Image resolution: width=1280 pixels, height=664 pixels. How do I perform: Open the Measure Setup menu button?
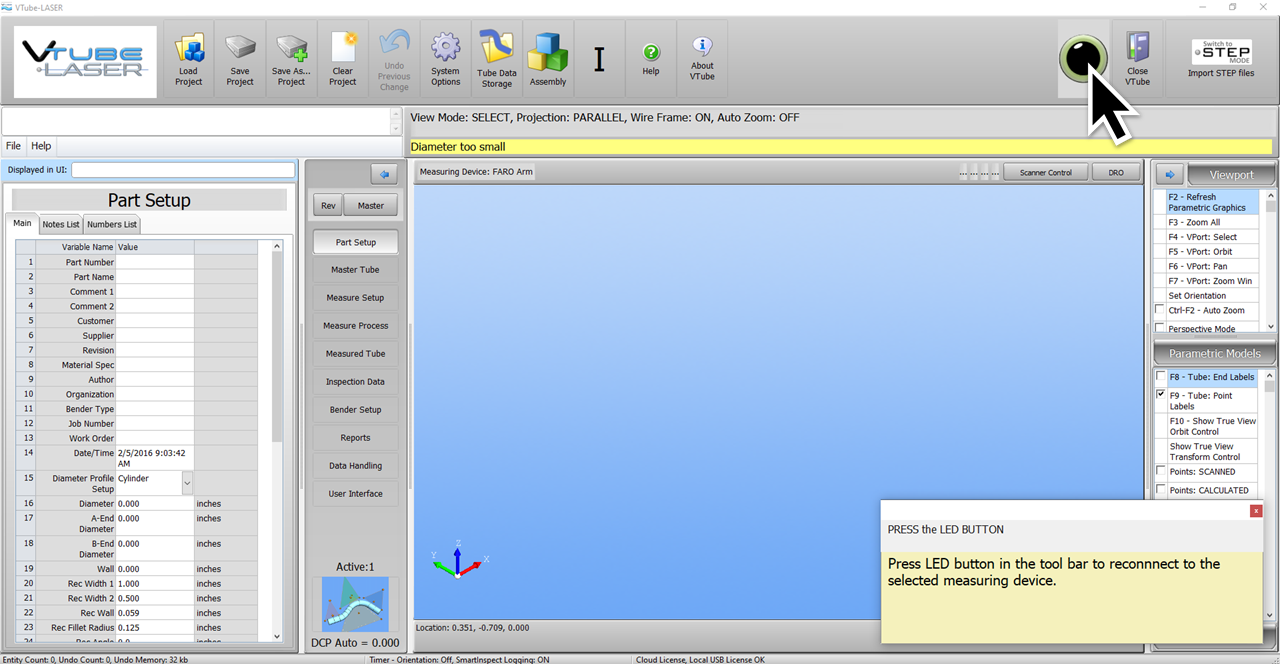[355, 298]
